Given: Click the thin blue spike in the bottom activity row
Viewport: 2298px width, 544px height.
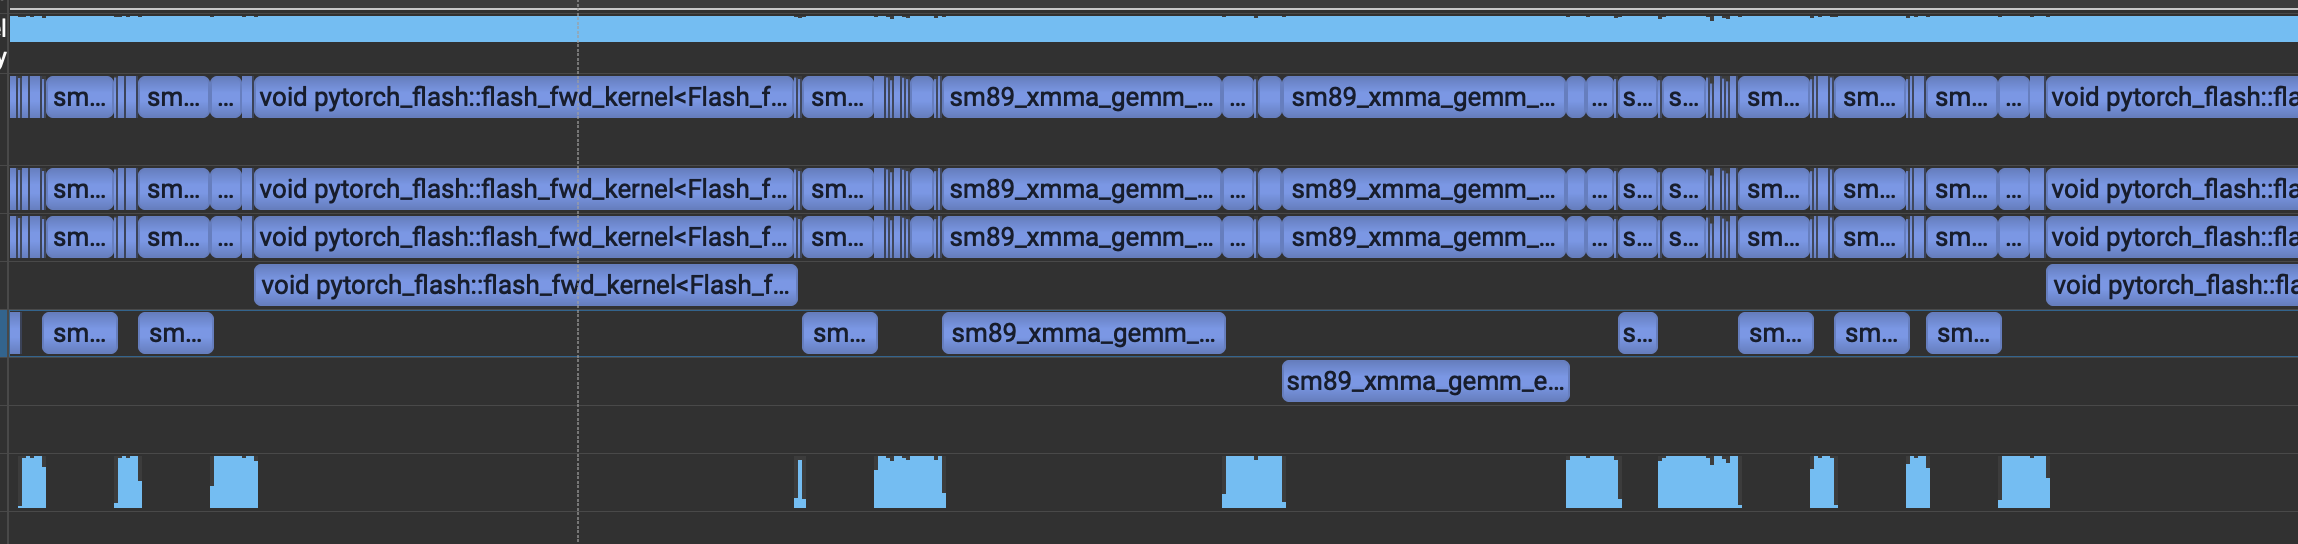Looking at the screenshot, I should coord(799,482).
